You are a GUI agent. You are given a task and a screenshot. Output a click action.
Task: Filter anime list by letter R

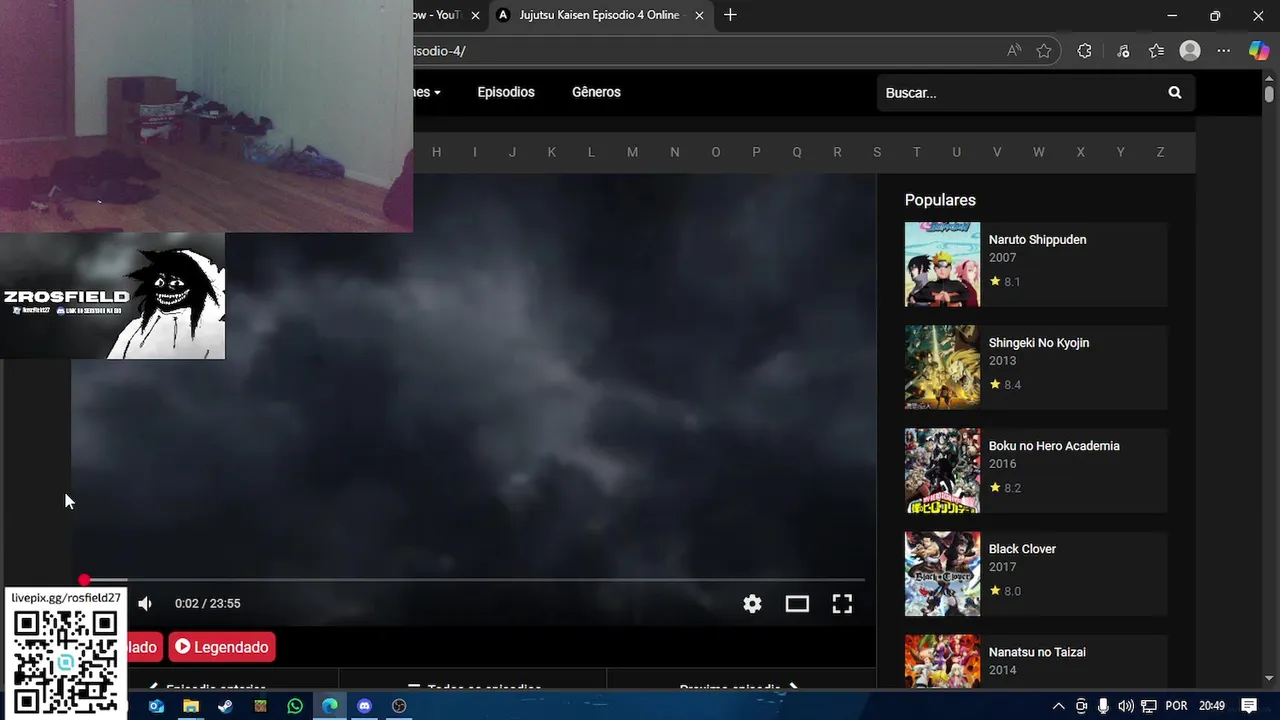pos(837,152)
